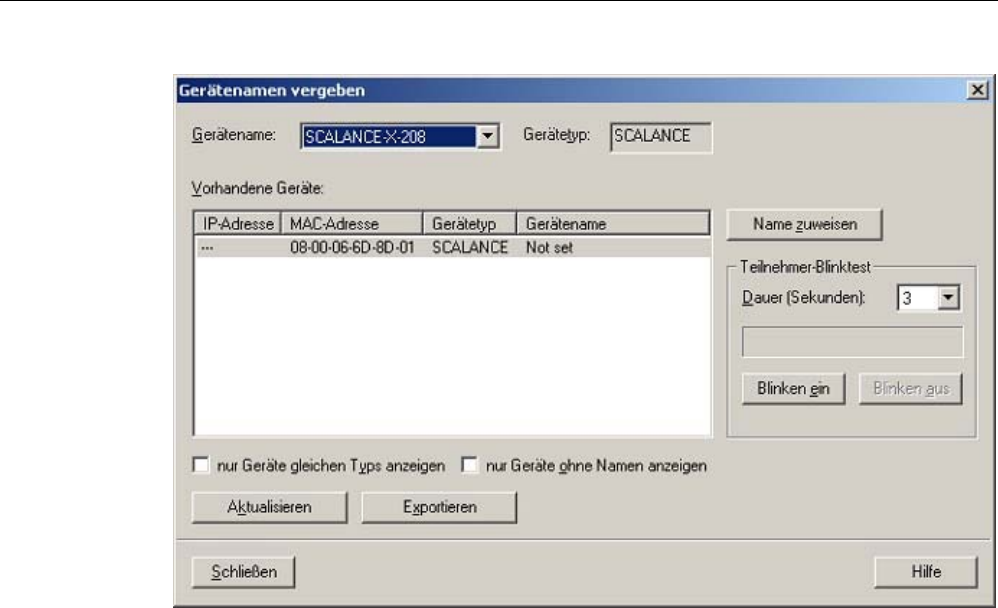Start blinking with Blinken ein
This screenshot has width=998, height=608.
coord(793,388)
